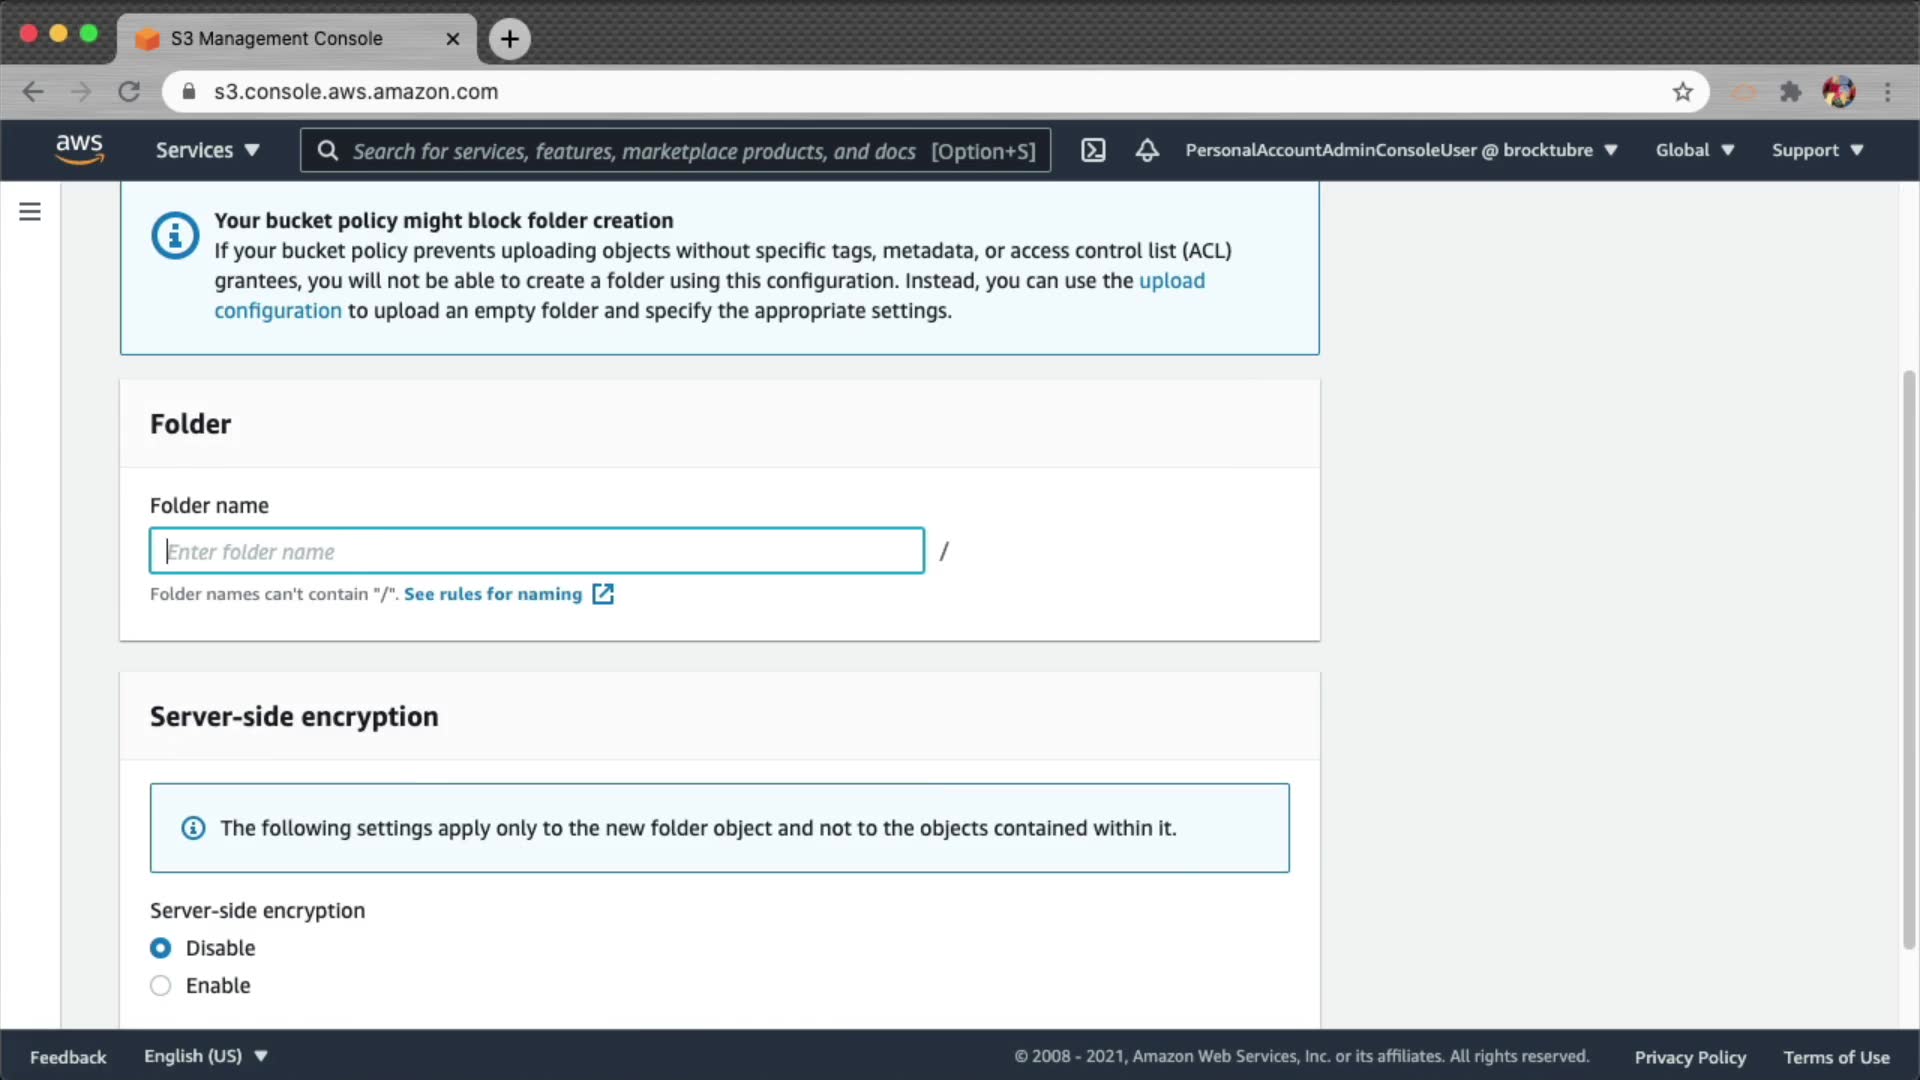The height and width of the screenshot is (1080, 1920).
Task: Select the Enable encryption radio button
Action: 160,986
